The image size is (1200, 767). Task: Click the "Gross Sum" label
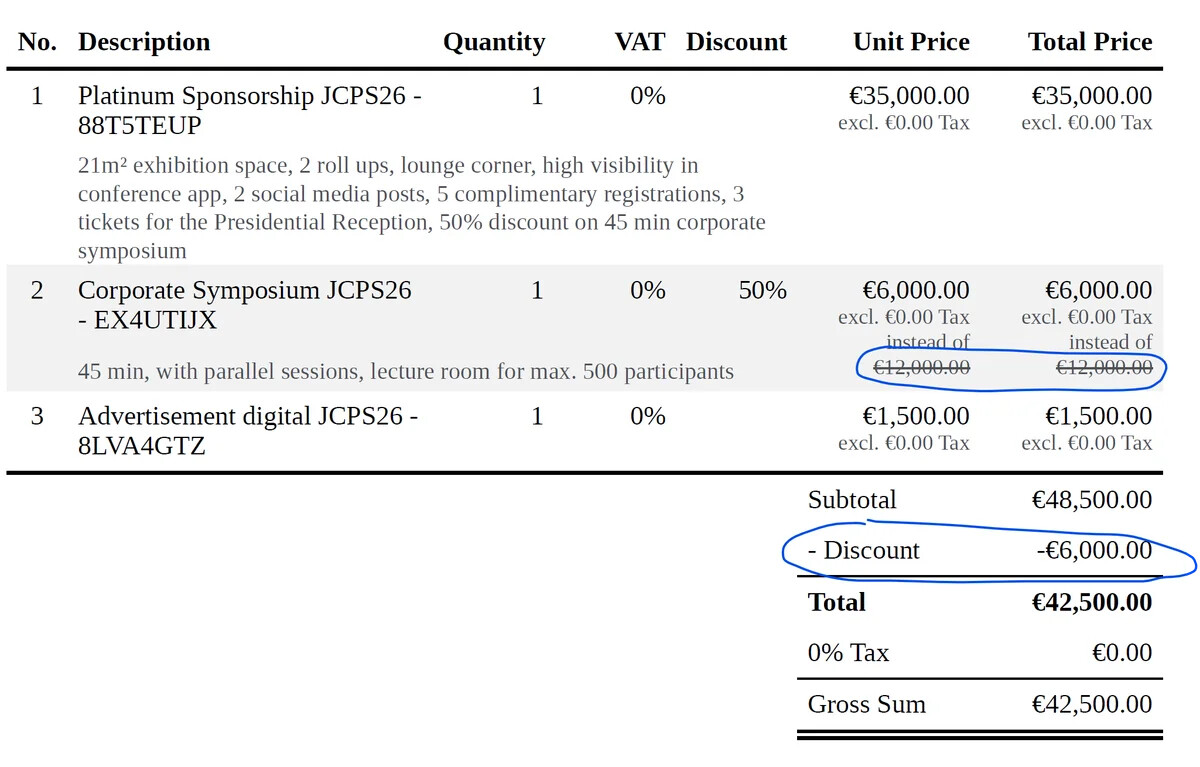(x=866, y=704)
